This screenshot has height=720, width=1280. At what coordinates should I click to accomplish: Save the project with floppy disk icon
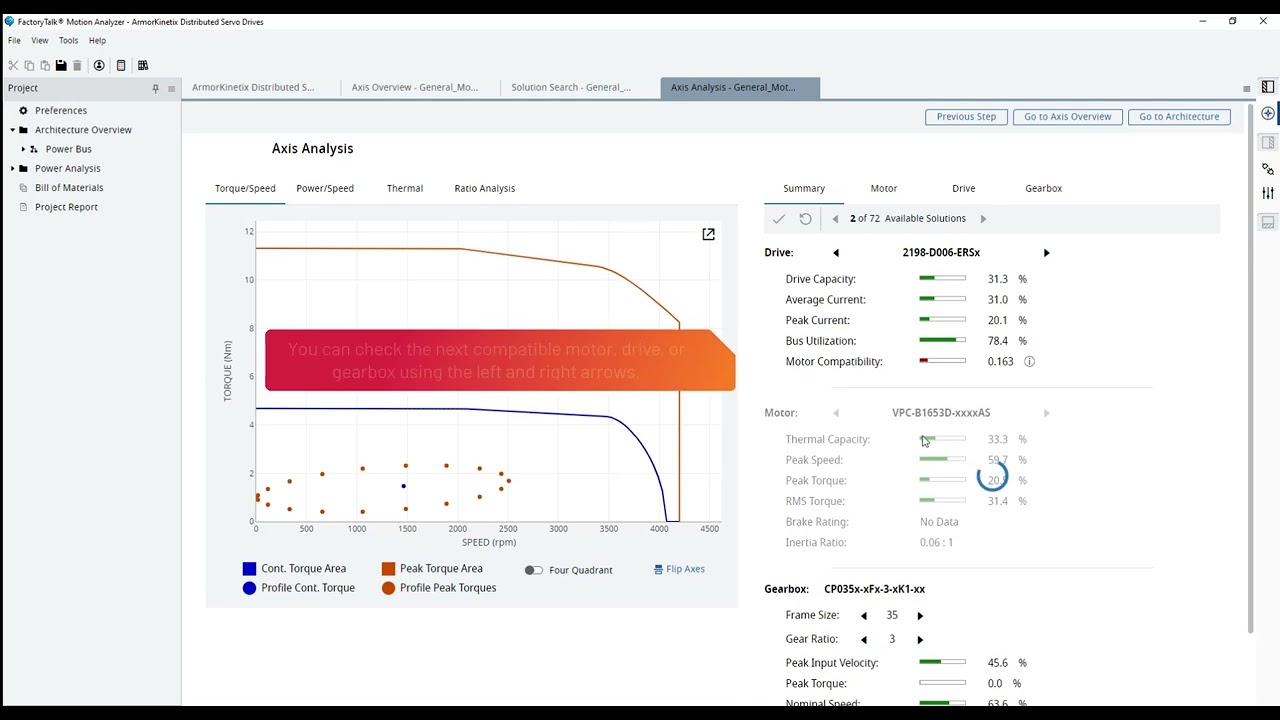coord(61,66)
